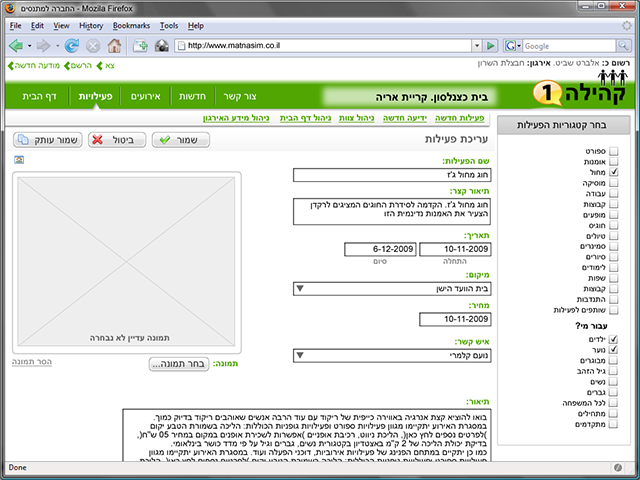The image size is (640, 480).
Task: Reload the page with the blue refresh icon
Action: pyautogui.click(x=72, y=46)
